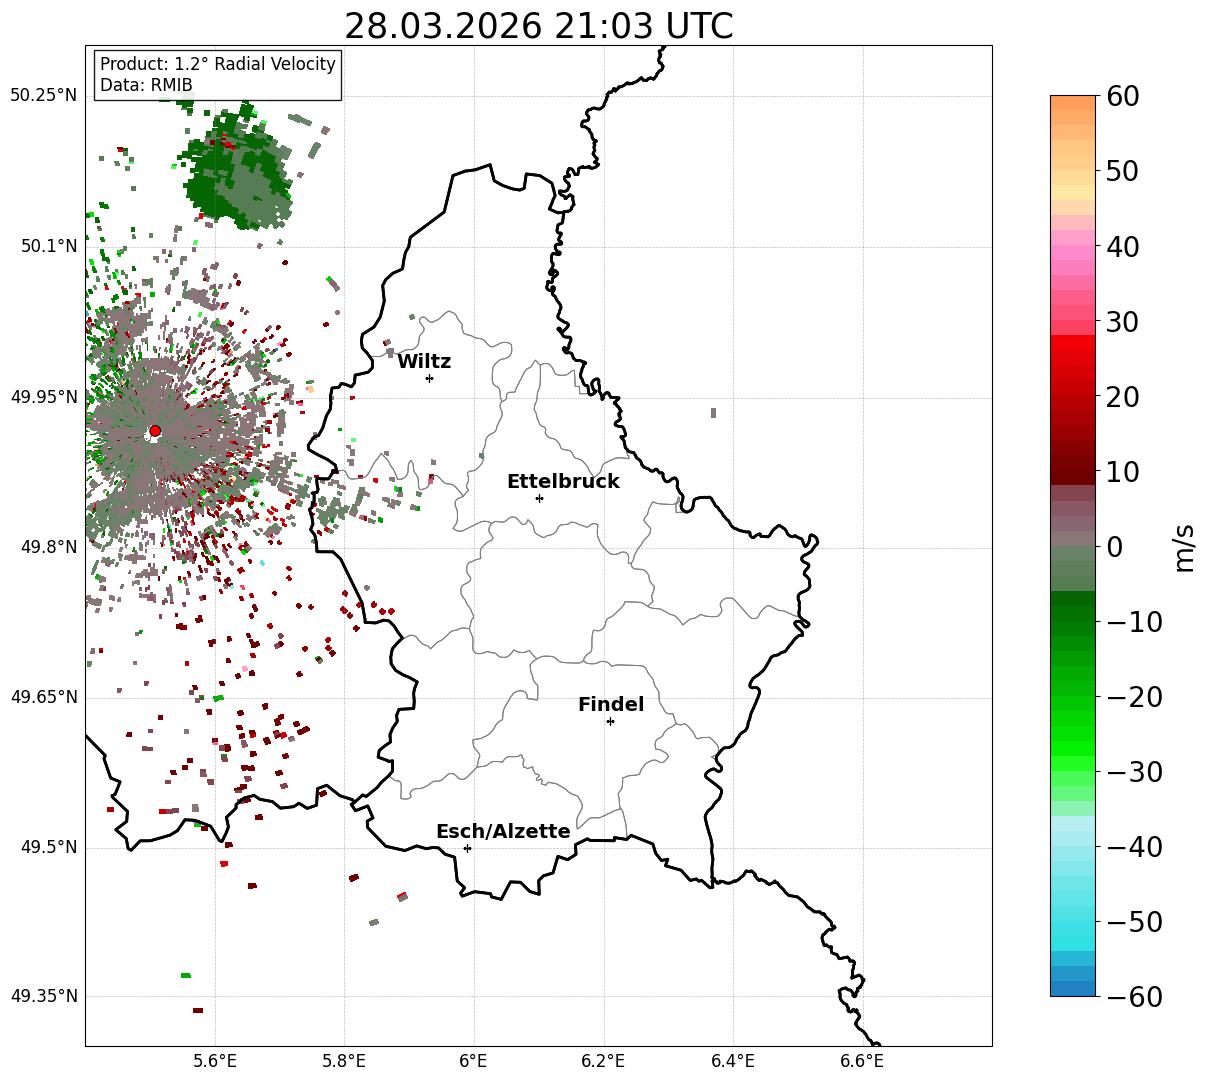Click the cross marker below Findel

pyautogui.click(x=610, y=721)
